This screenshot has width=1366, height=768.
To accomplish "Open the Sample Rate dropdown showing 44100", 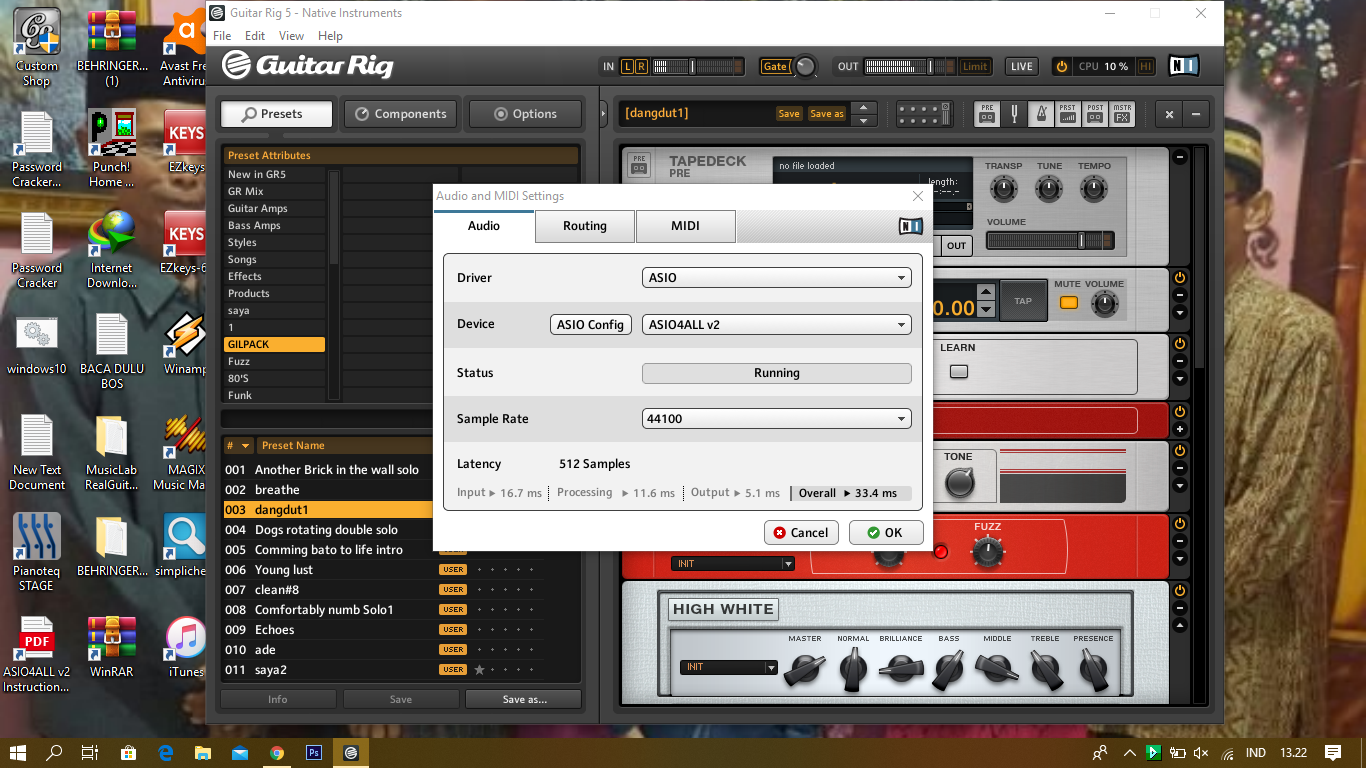I will pos(777,419).
